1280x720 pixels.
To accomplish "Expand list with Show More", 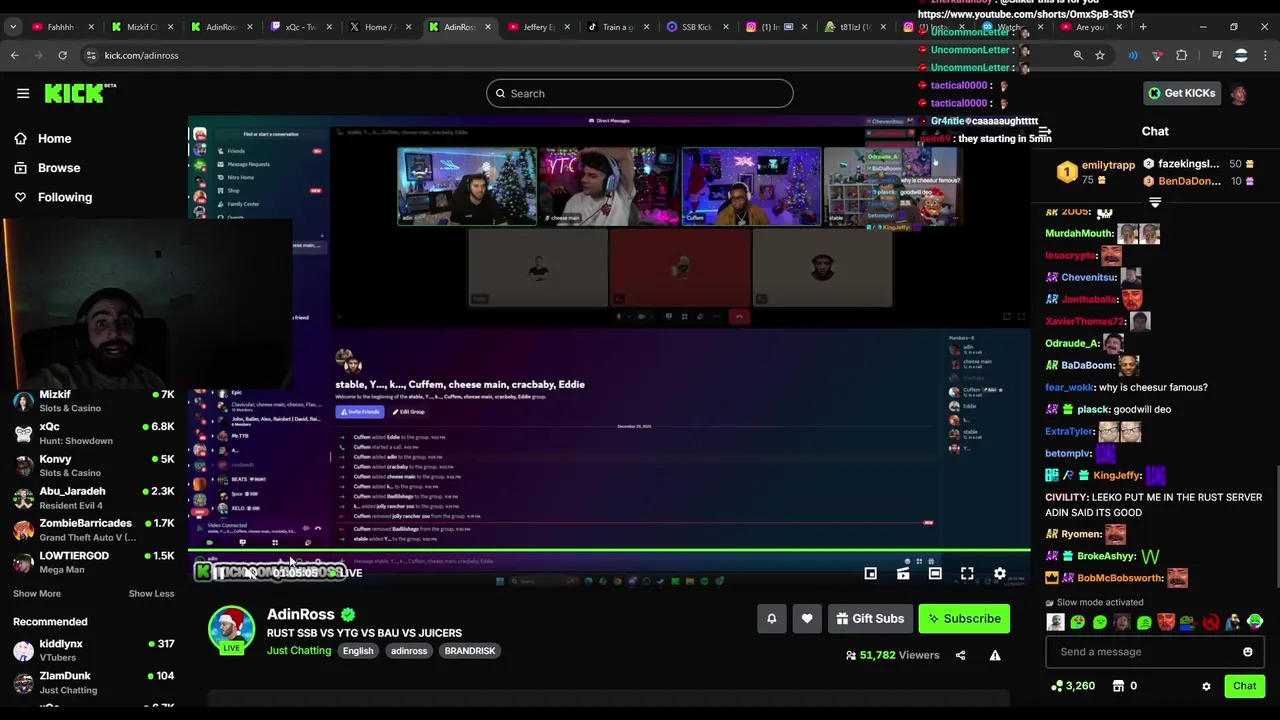I will (37, 593).
